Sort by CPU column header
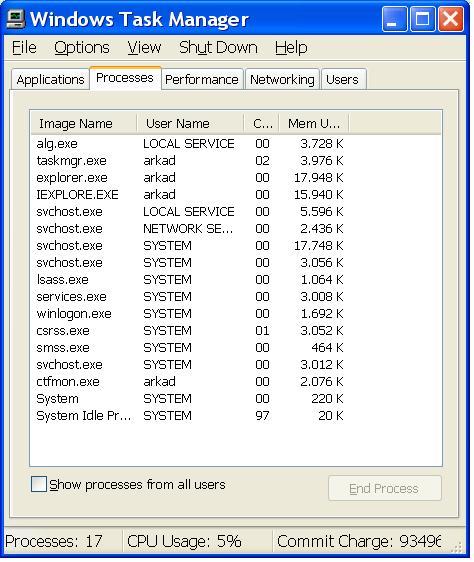 pos(261,123)
